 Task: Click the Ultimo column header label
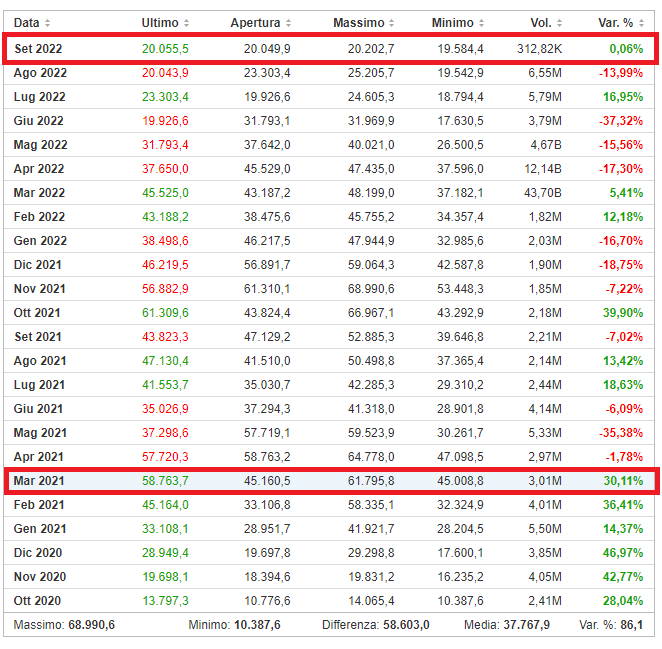160,23
